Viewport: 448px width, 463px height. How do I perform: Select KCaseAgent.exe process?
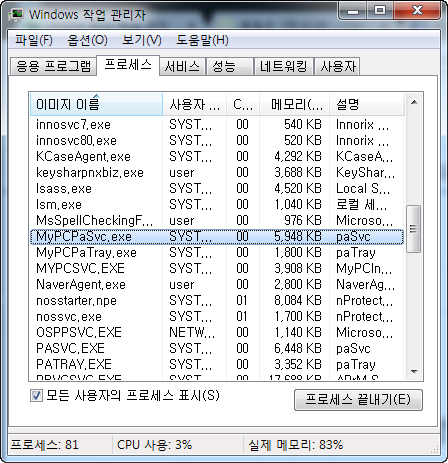(x=217, y=157)
